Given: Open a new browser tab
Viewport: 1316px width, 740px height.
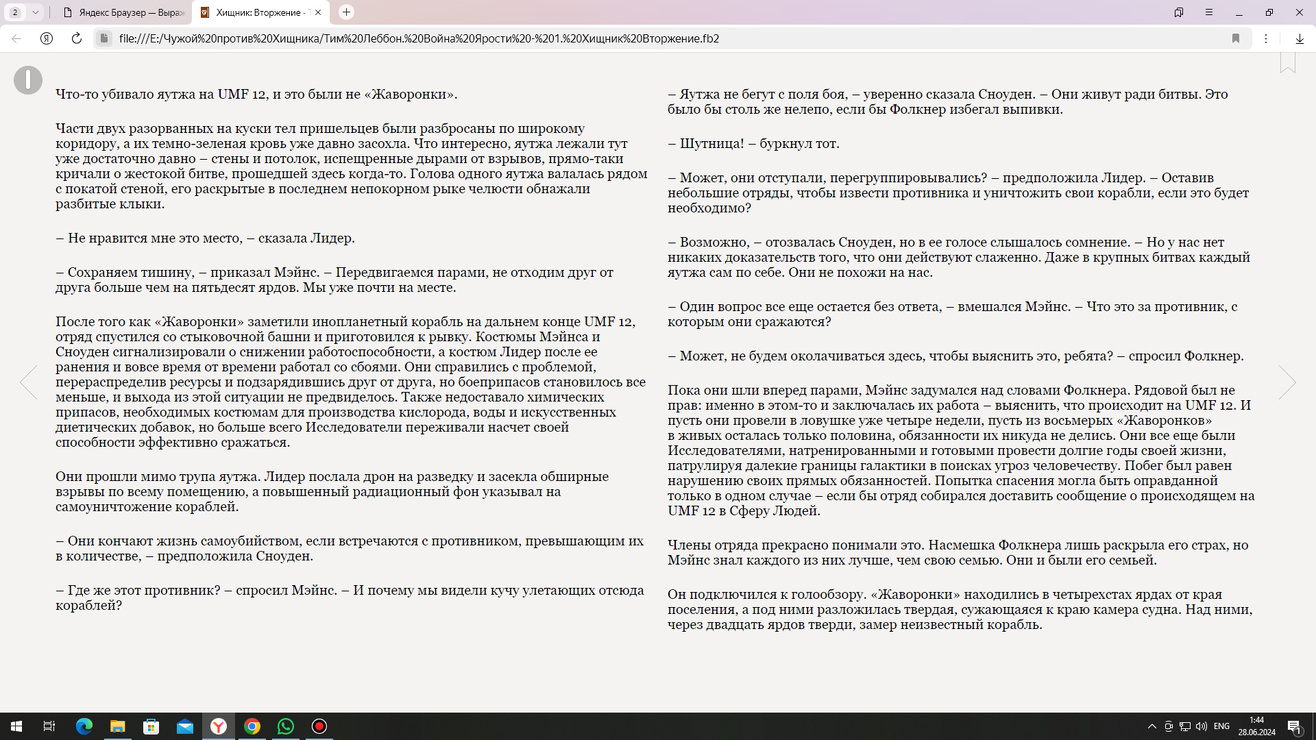Looking at the screenshot, I should tap(346, 12).
